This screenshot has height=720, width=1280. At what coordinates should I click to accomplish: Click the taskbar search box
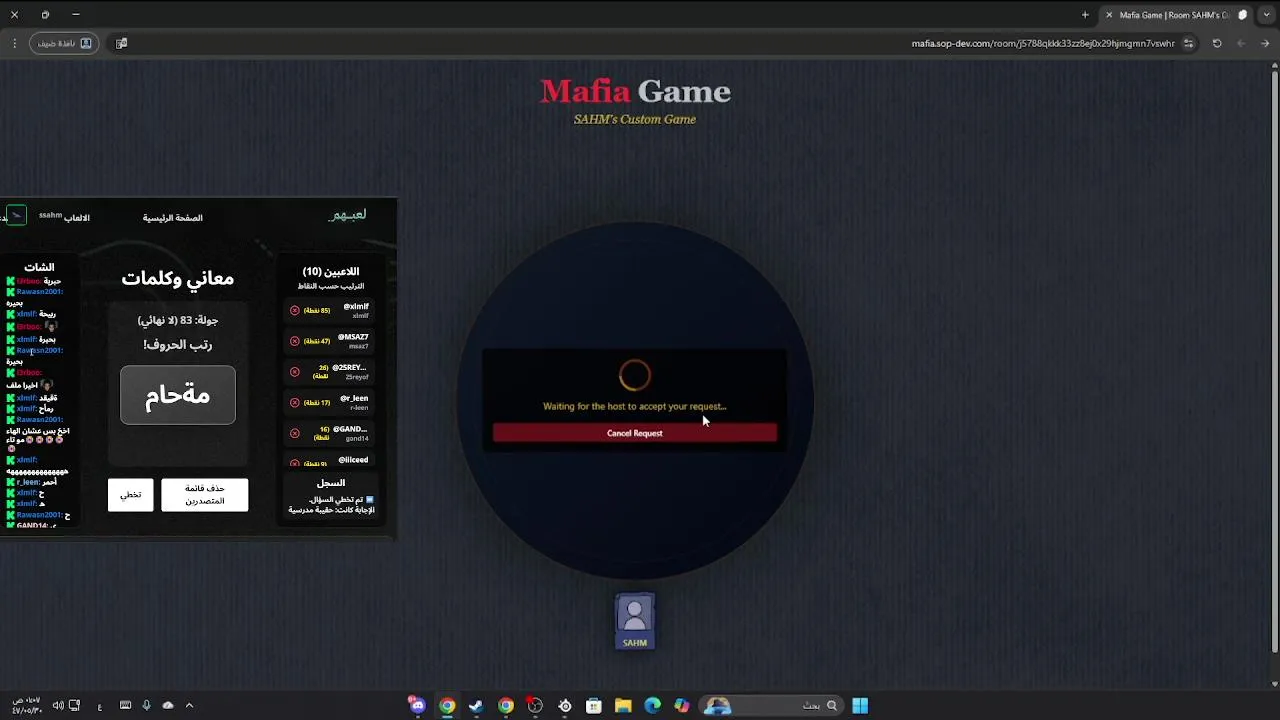[x=772, y=706]
